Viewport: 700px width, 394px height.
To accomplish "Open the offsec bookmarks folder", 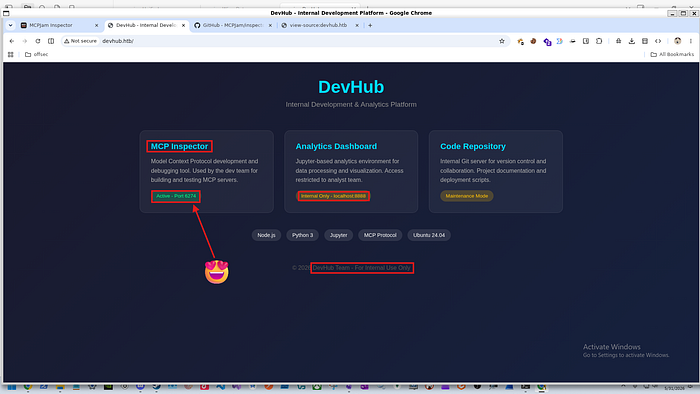I will coord(37,54).
